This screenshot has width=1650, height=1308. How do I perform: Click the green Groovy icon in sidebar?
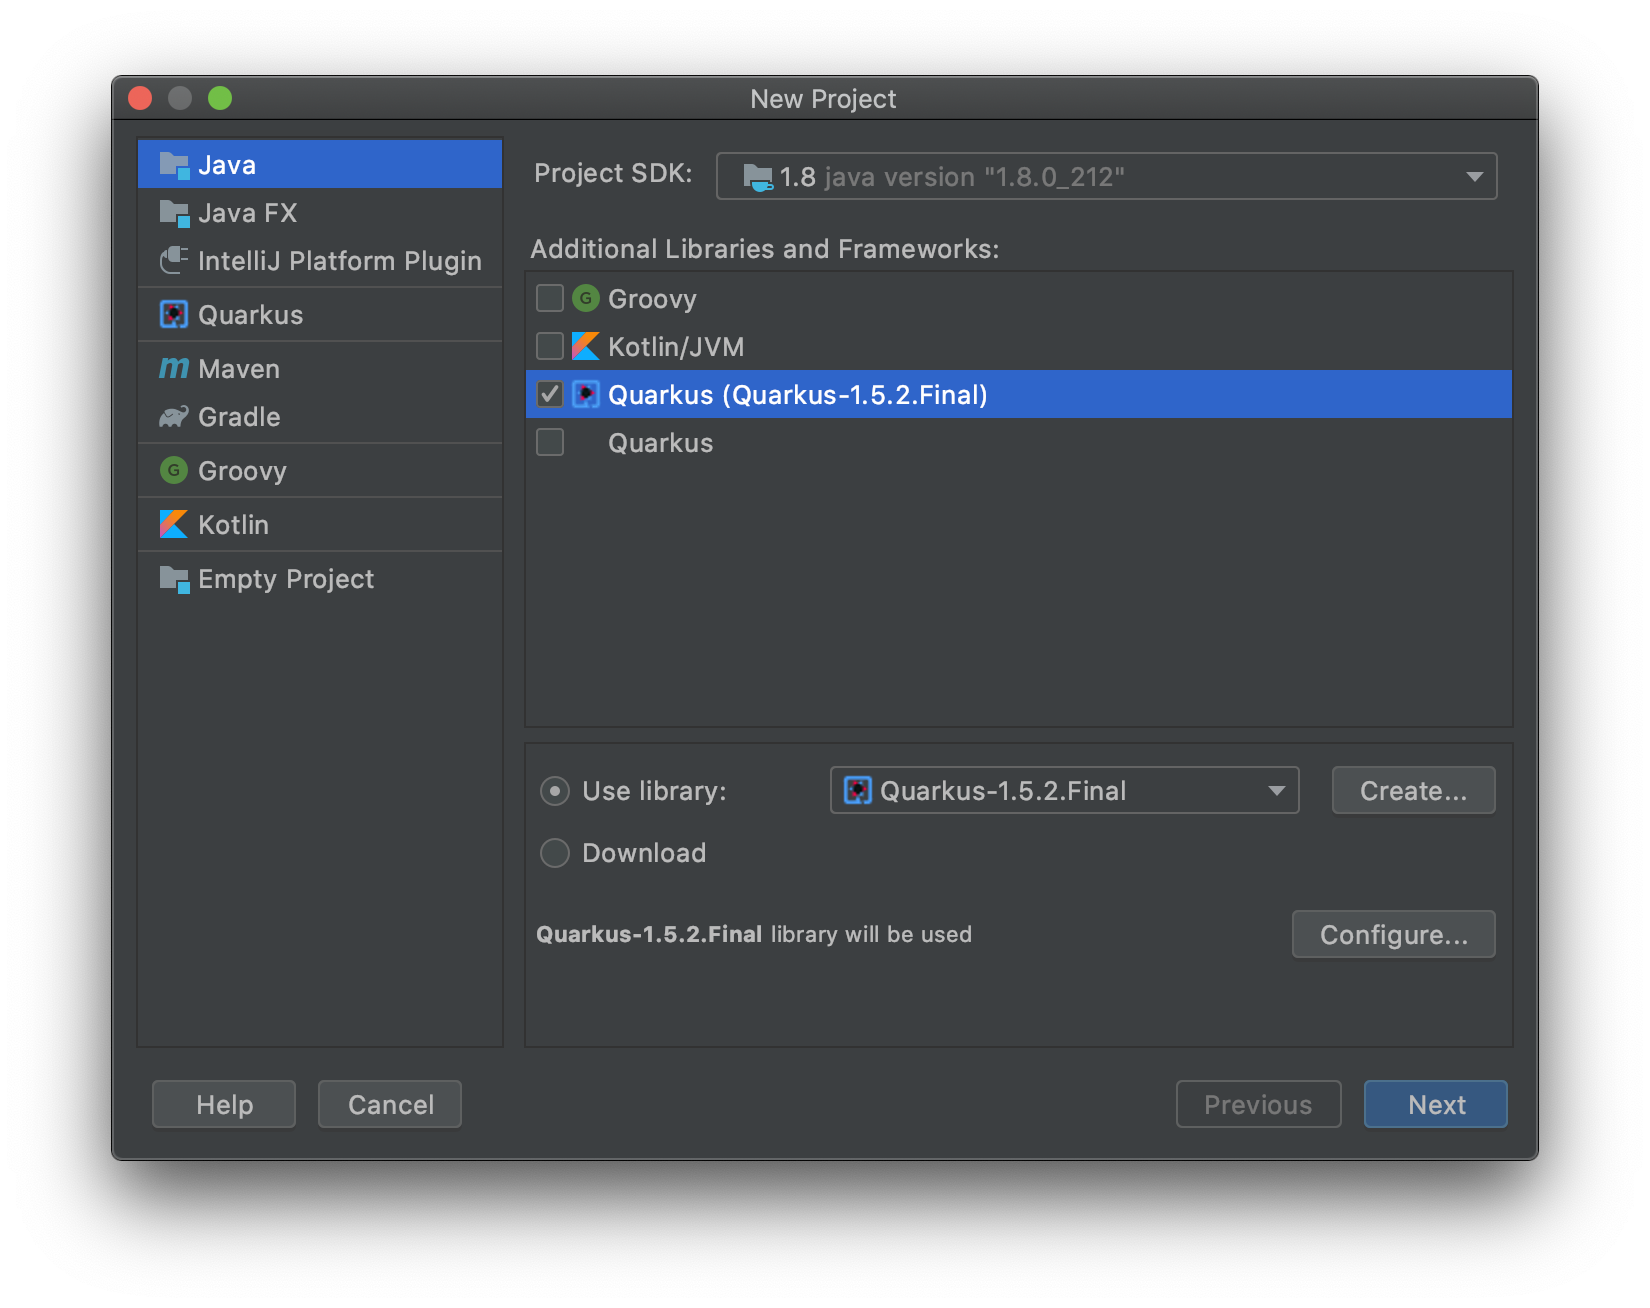pyautogui.click(x=174, y=471)
